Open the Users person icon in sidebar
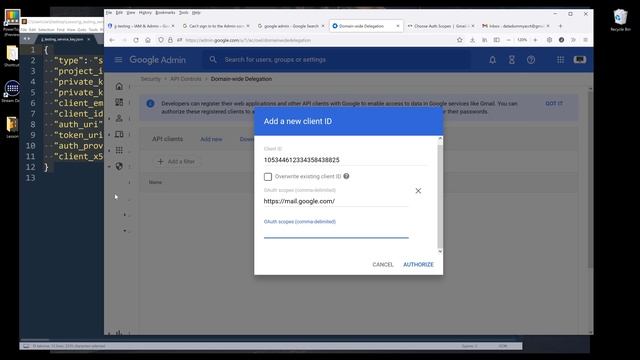 coord(119,118)
